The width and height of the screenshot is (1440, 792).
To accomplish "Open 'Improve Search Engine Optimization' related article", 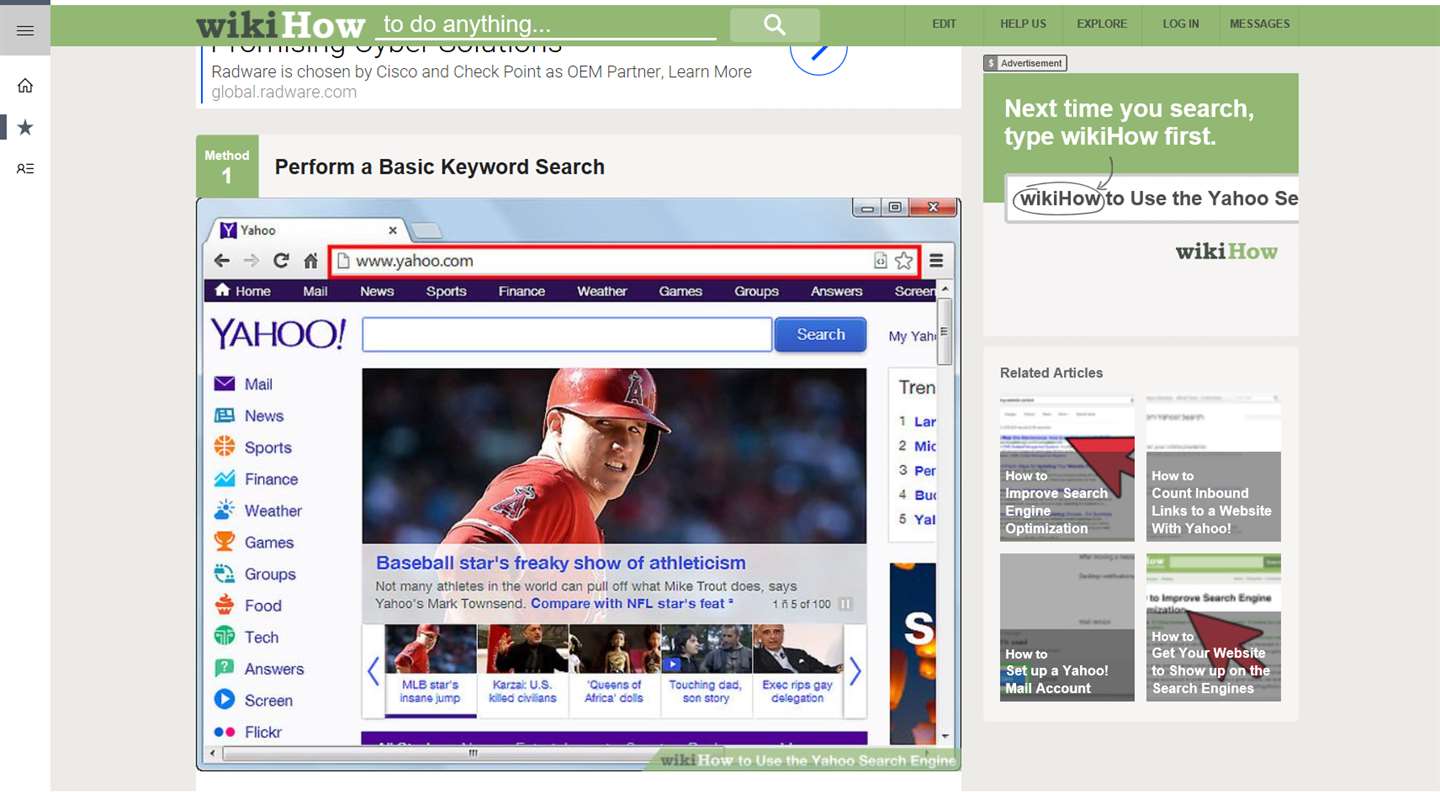I will click(x=1067, y=468).
